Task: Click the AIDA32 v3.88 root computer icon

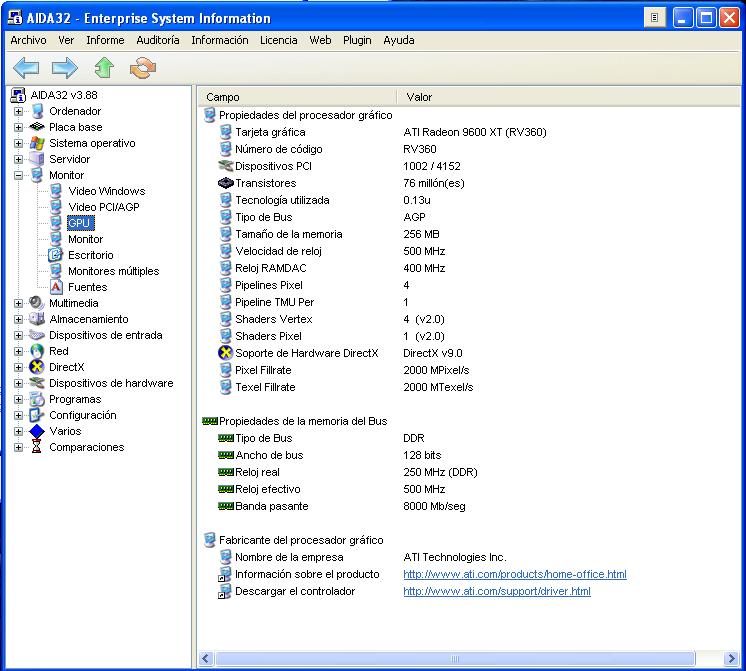Action: 18,95
